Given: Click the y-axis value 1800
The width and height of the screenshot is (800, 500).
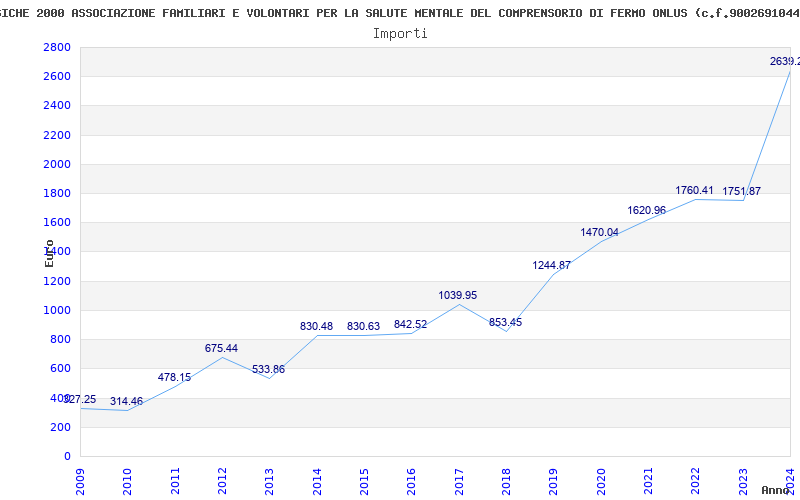Looking at the screenshot, I should click(57, 193).
